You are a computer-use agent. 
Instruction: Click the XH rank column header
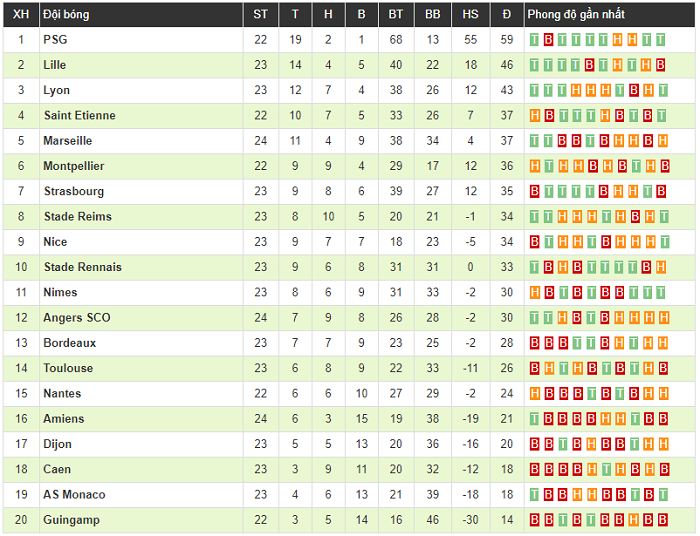(21, 15)
